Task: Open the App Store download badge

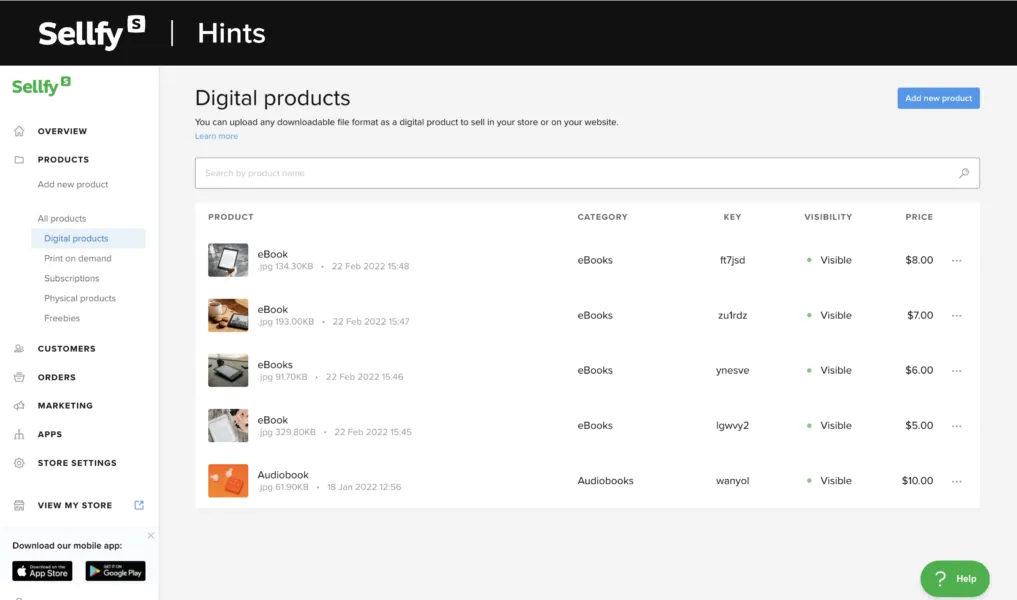Action: [42, 571]
